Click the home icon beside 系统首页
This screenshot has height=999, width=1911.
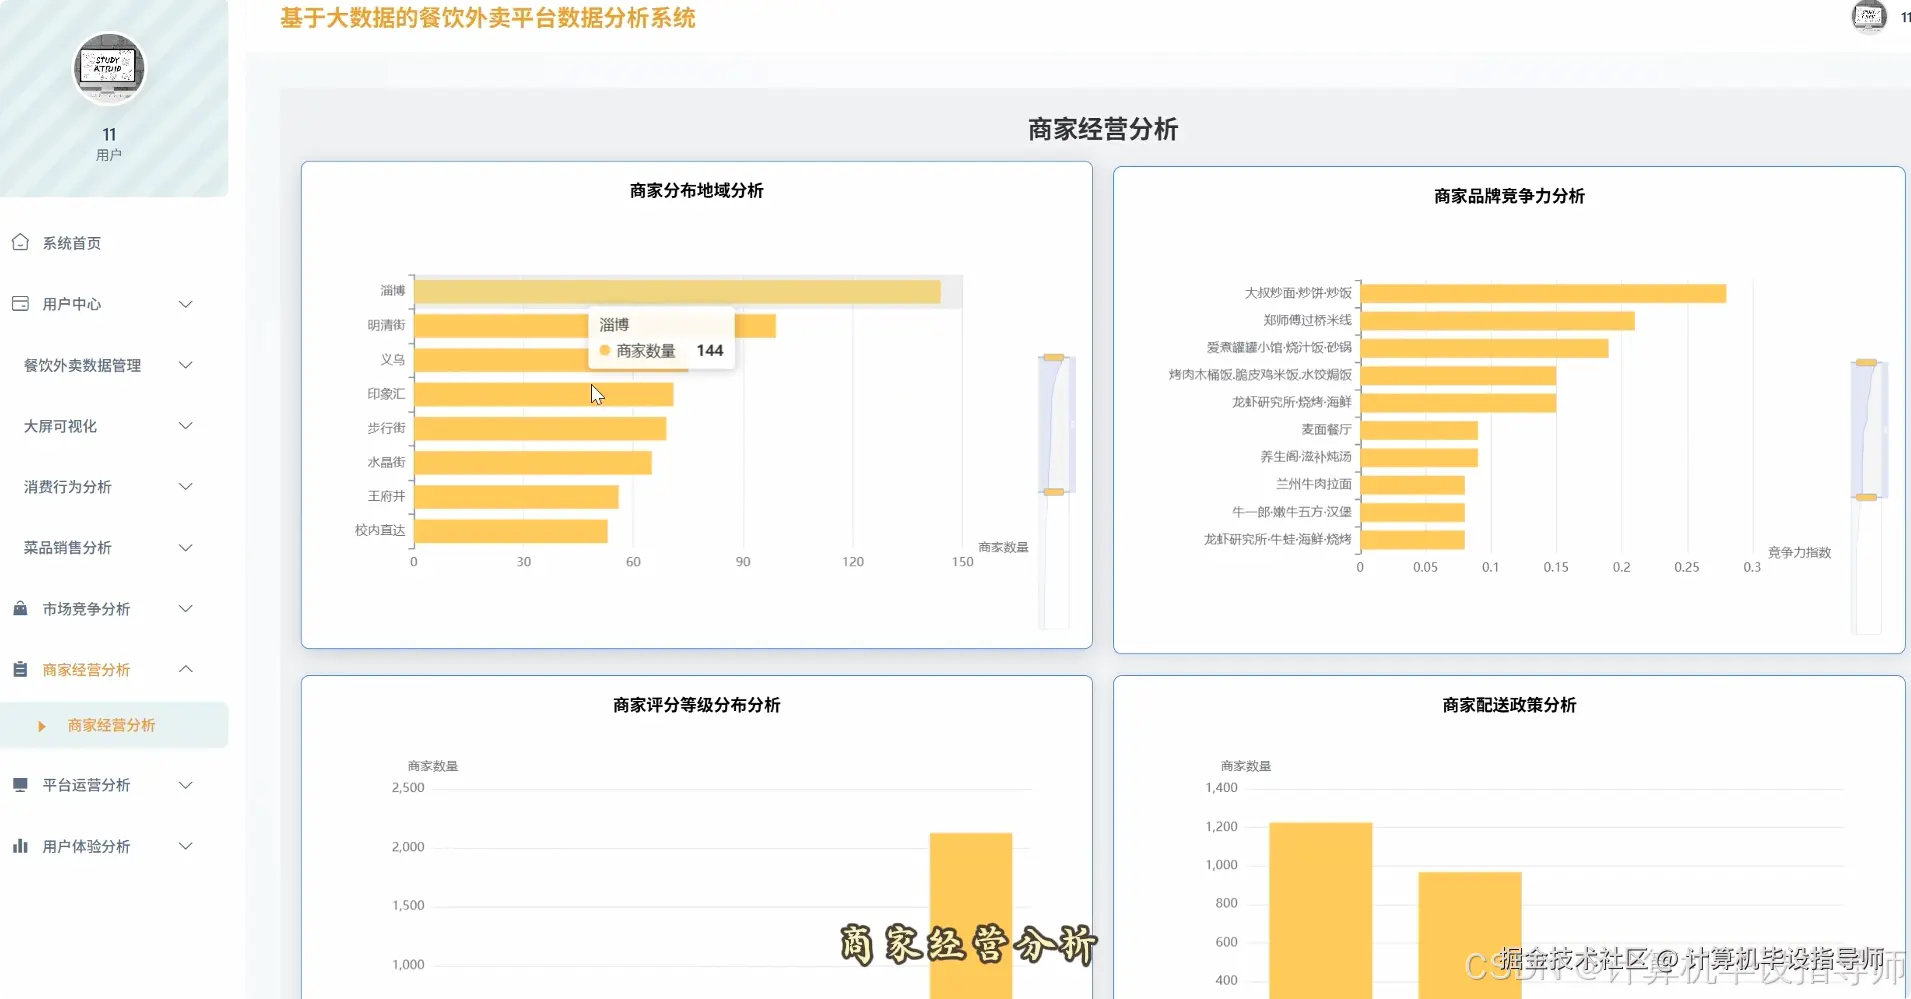point(20,242)
